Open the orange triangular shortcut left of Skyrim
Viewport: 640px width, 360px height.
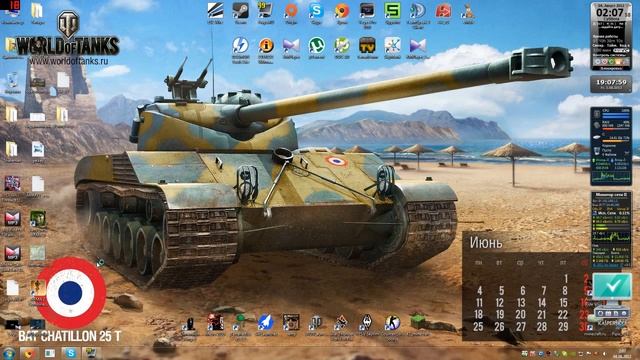[341, 323]
